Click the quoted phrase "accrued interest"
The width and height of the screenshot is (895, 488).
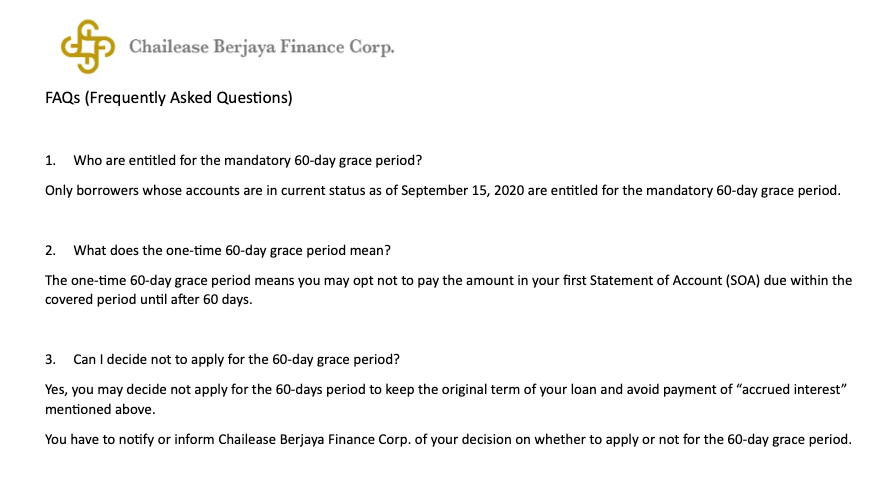click(x=792, y=389)
